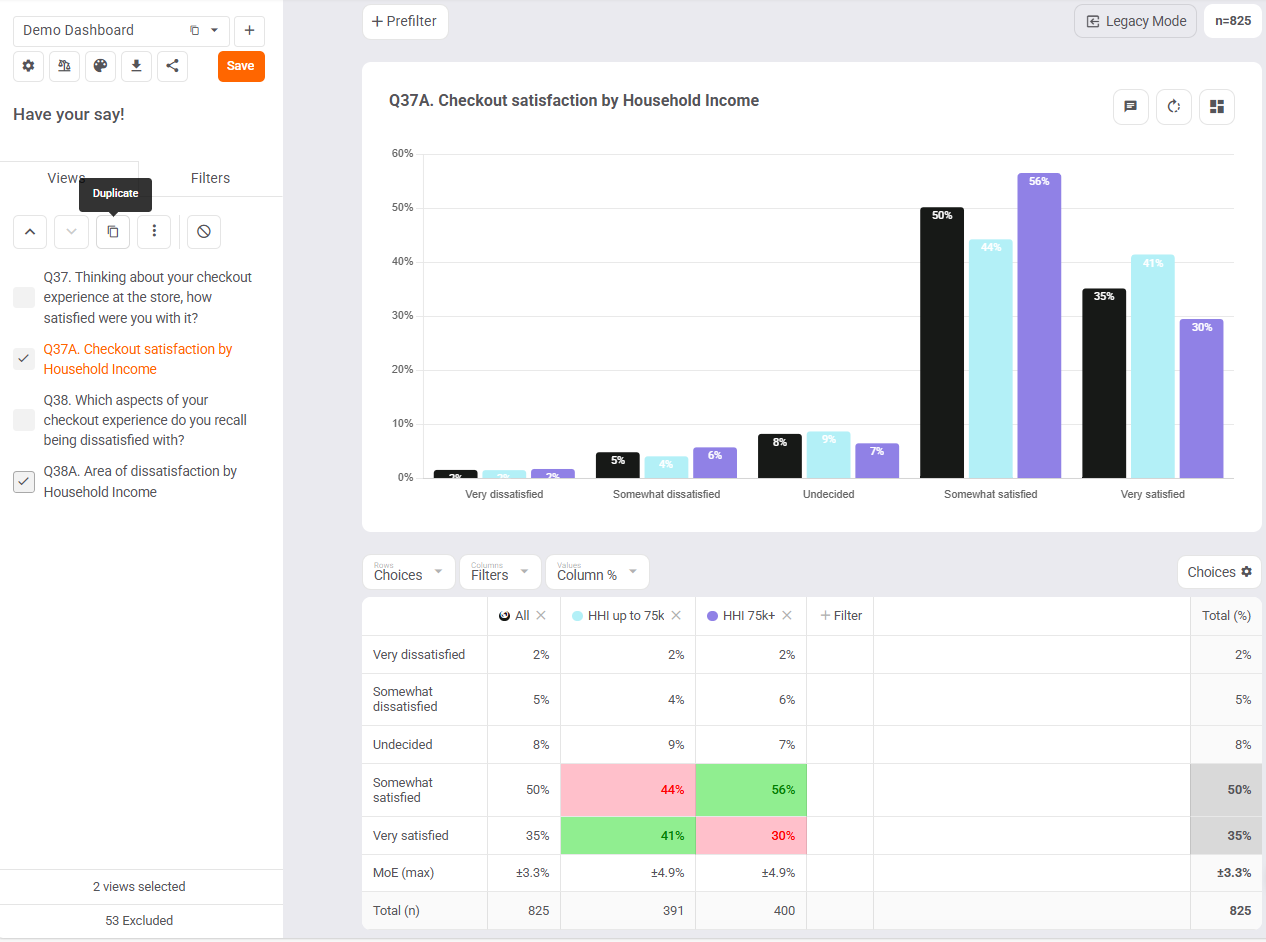Viewport: 1266px width, 942px height.
Task: Open the chart layout grid icon
Action: tap(1217, 106)
